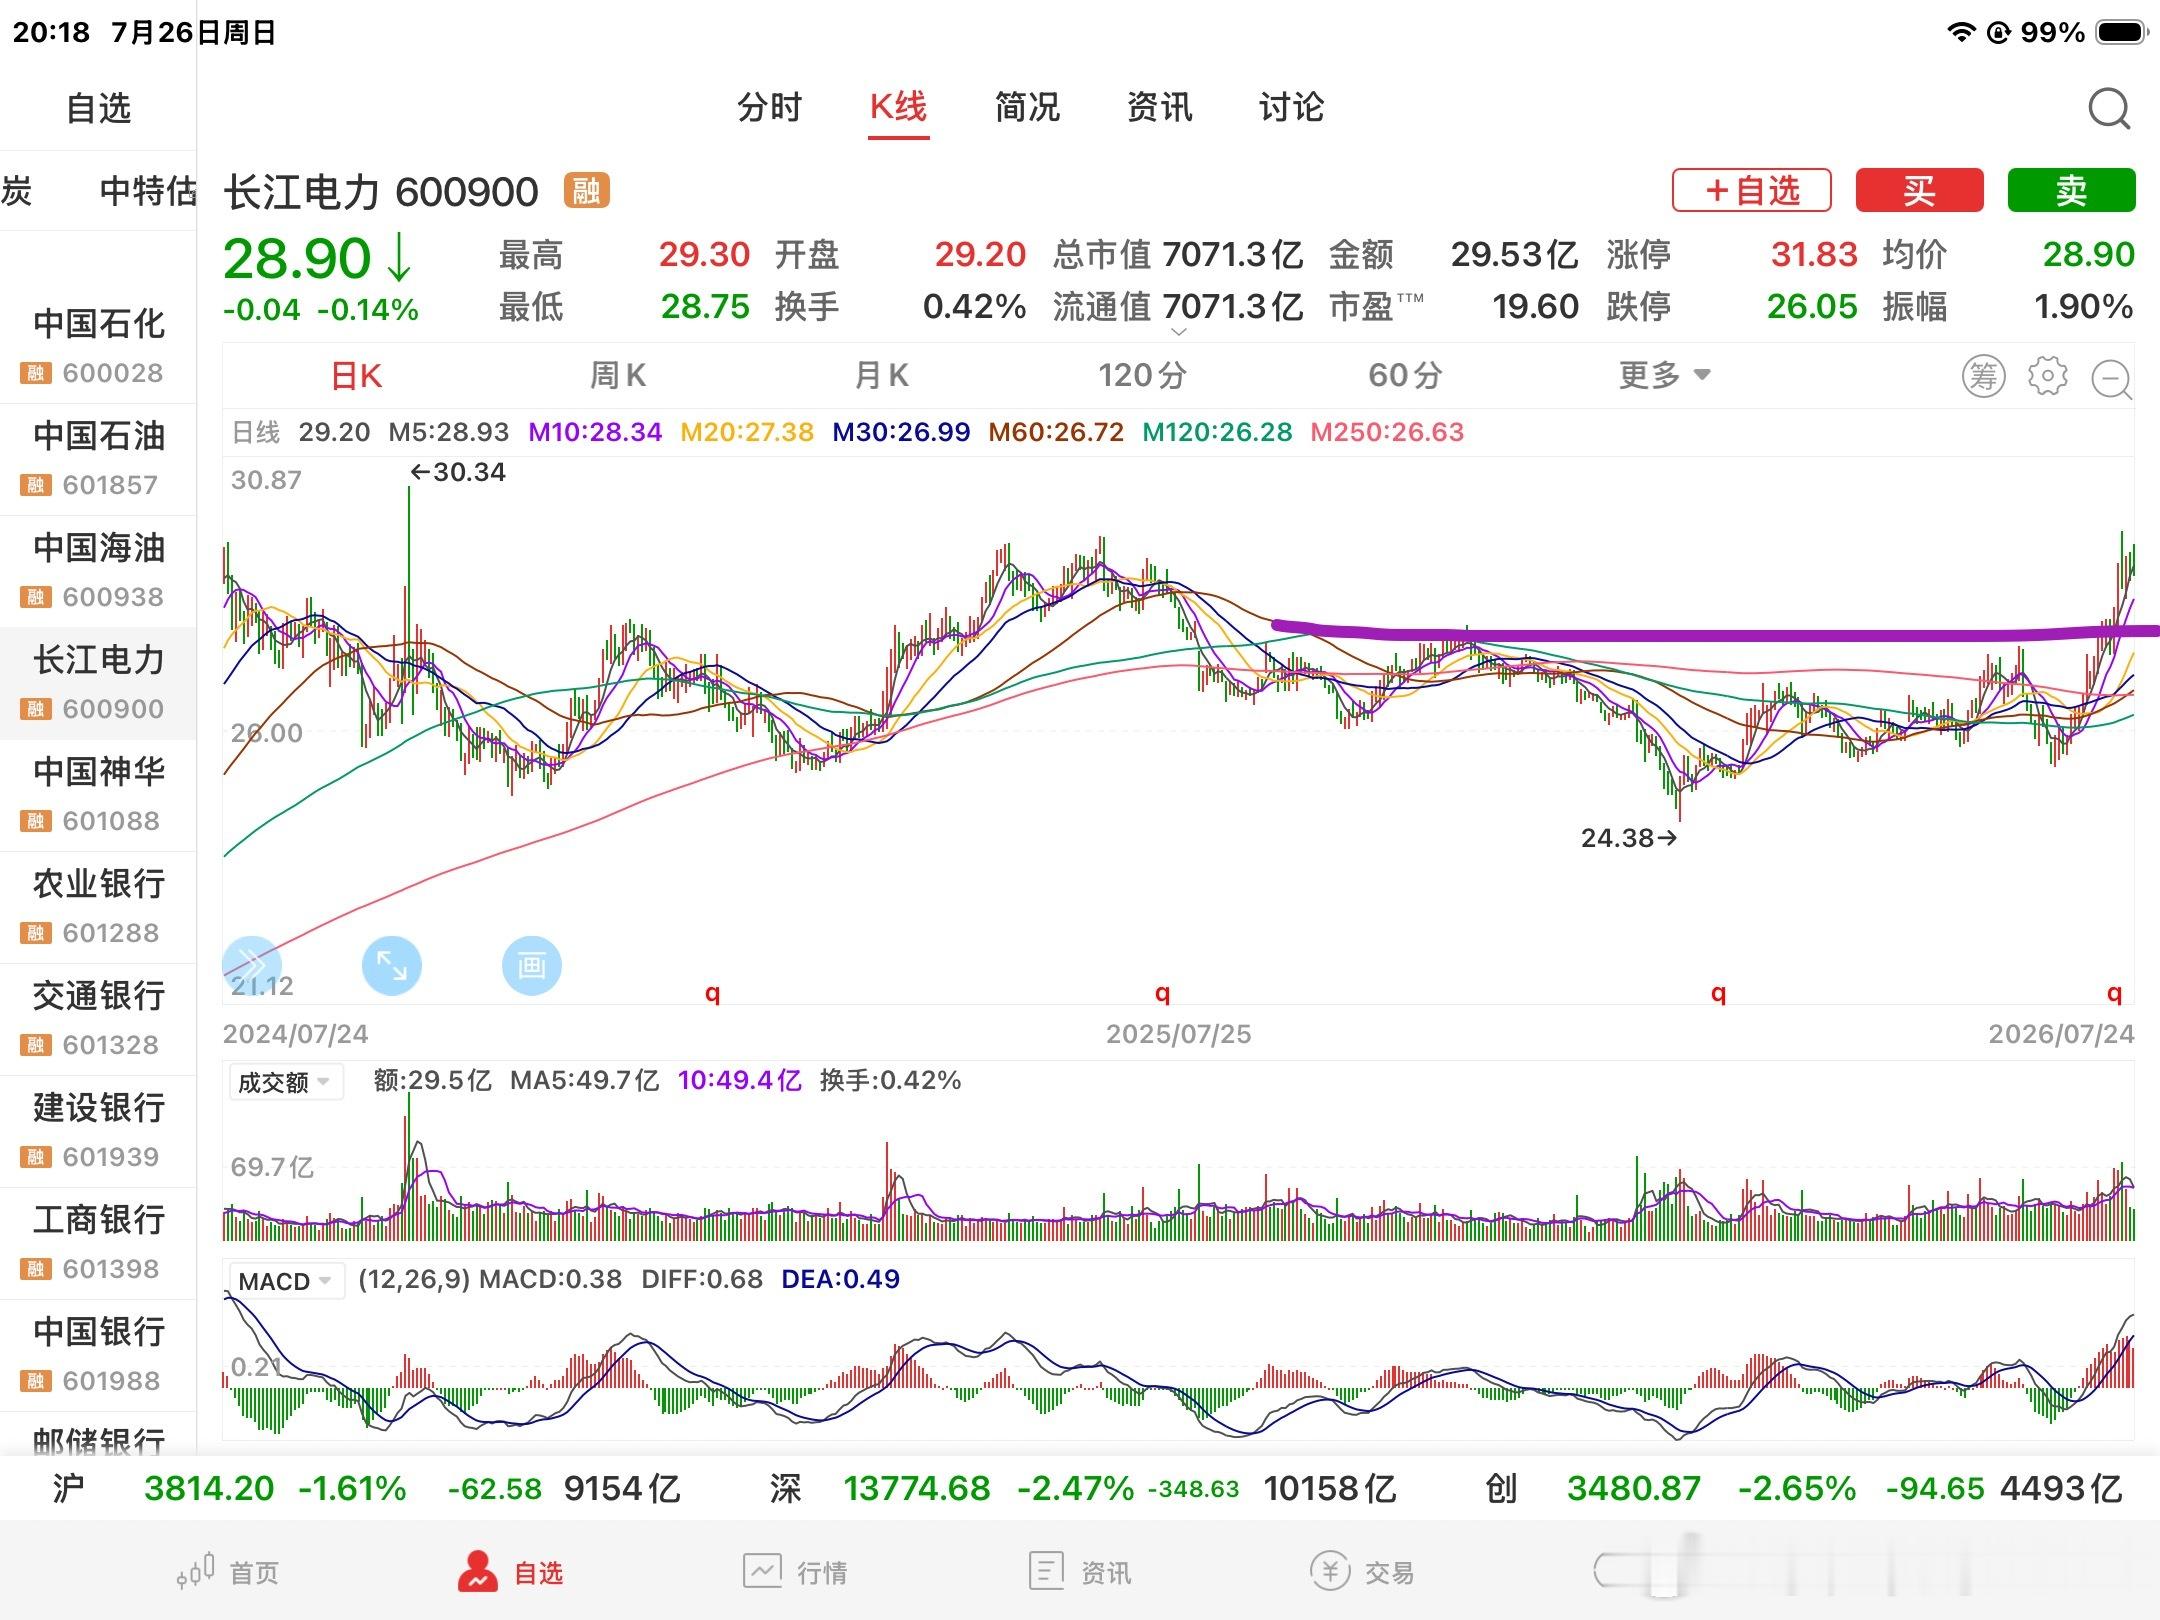2160x1620 pixels.
Task: Zoom out chart with minus magnifier
Action: tap(2112, 378)
